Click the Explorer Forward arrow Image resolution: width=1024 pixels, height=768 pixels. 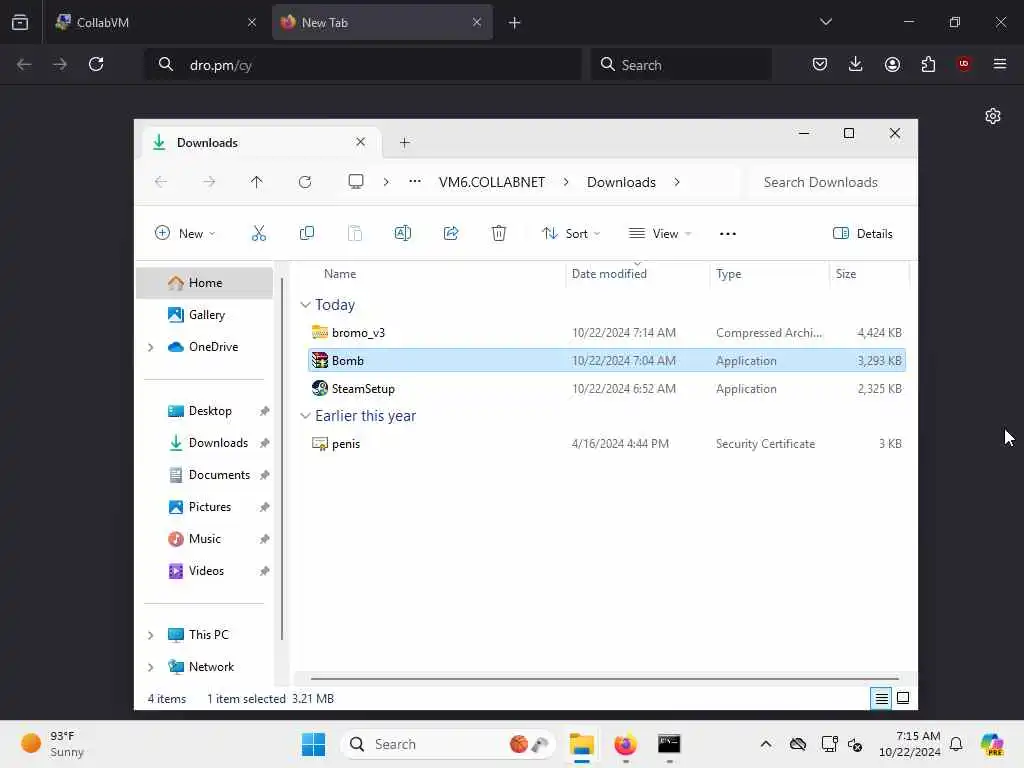click(209, 182)
